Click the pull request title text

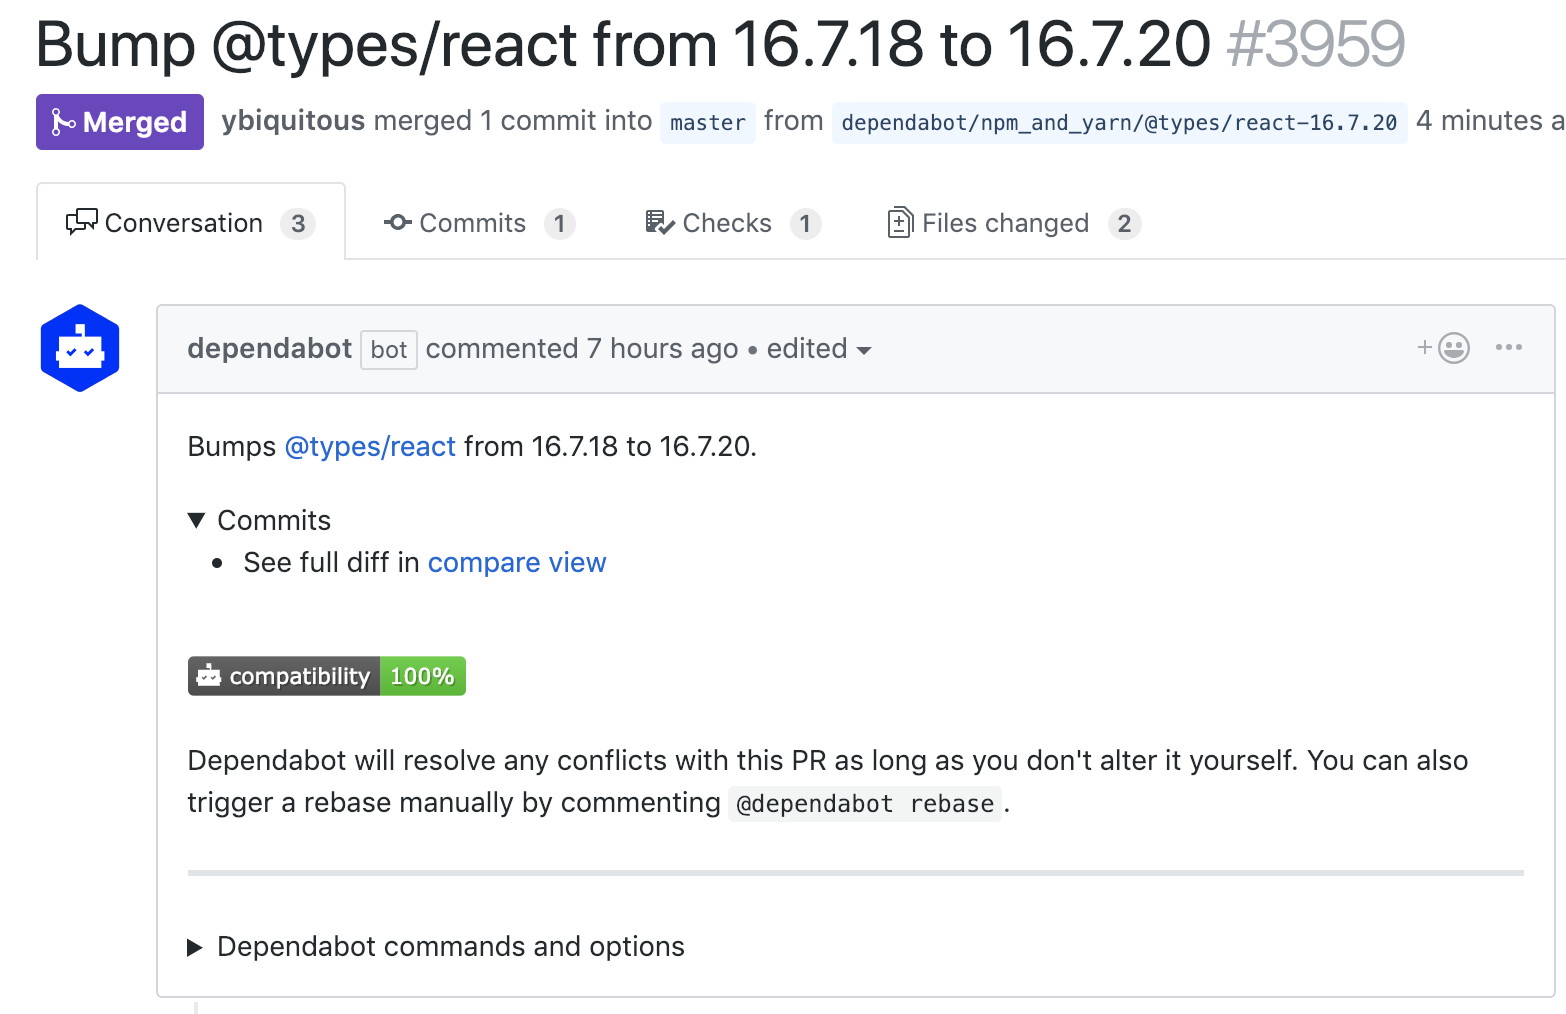coord(623,45)
